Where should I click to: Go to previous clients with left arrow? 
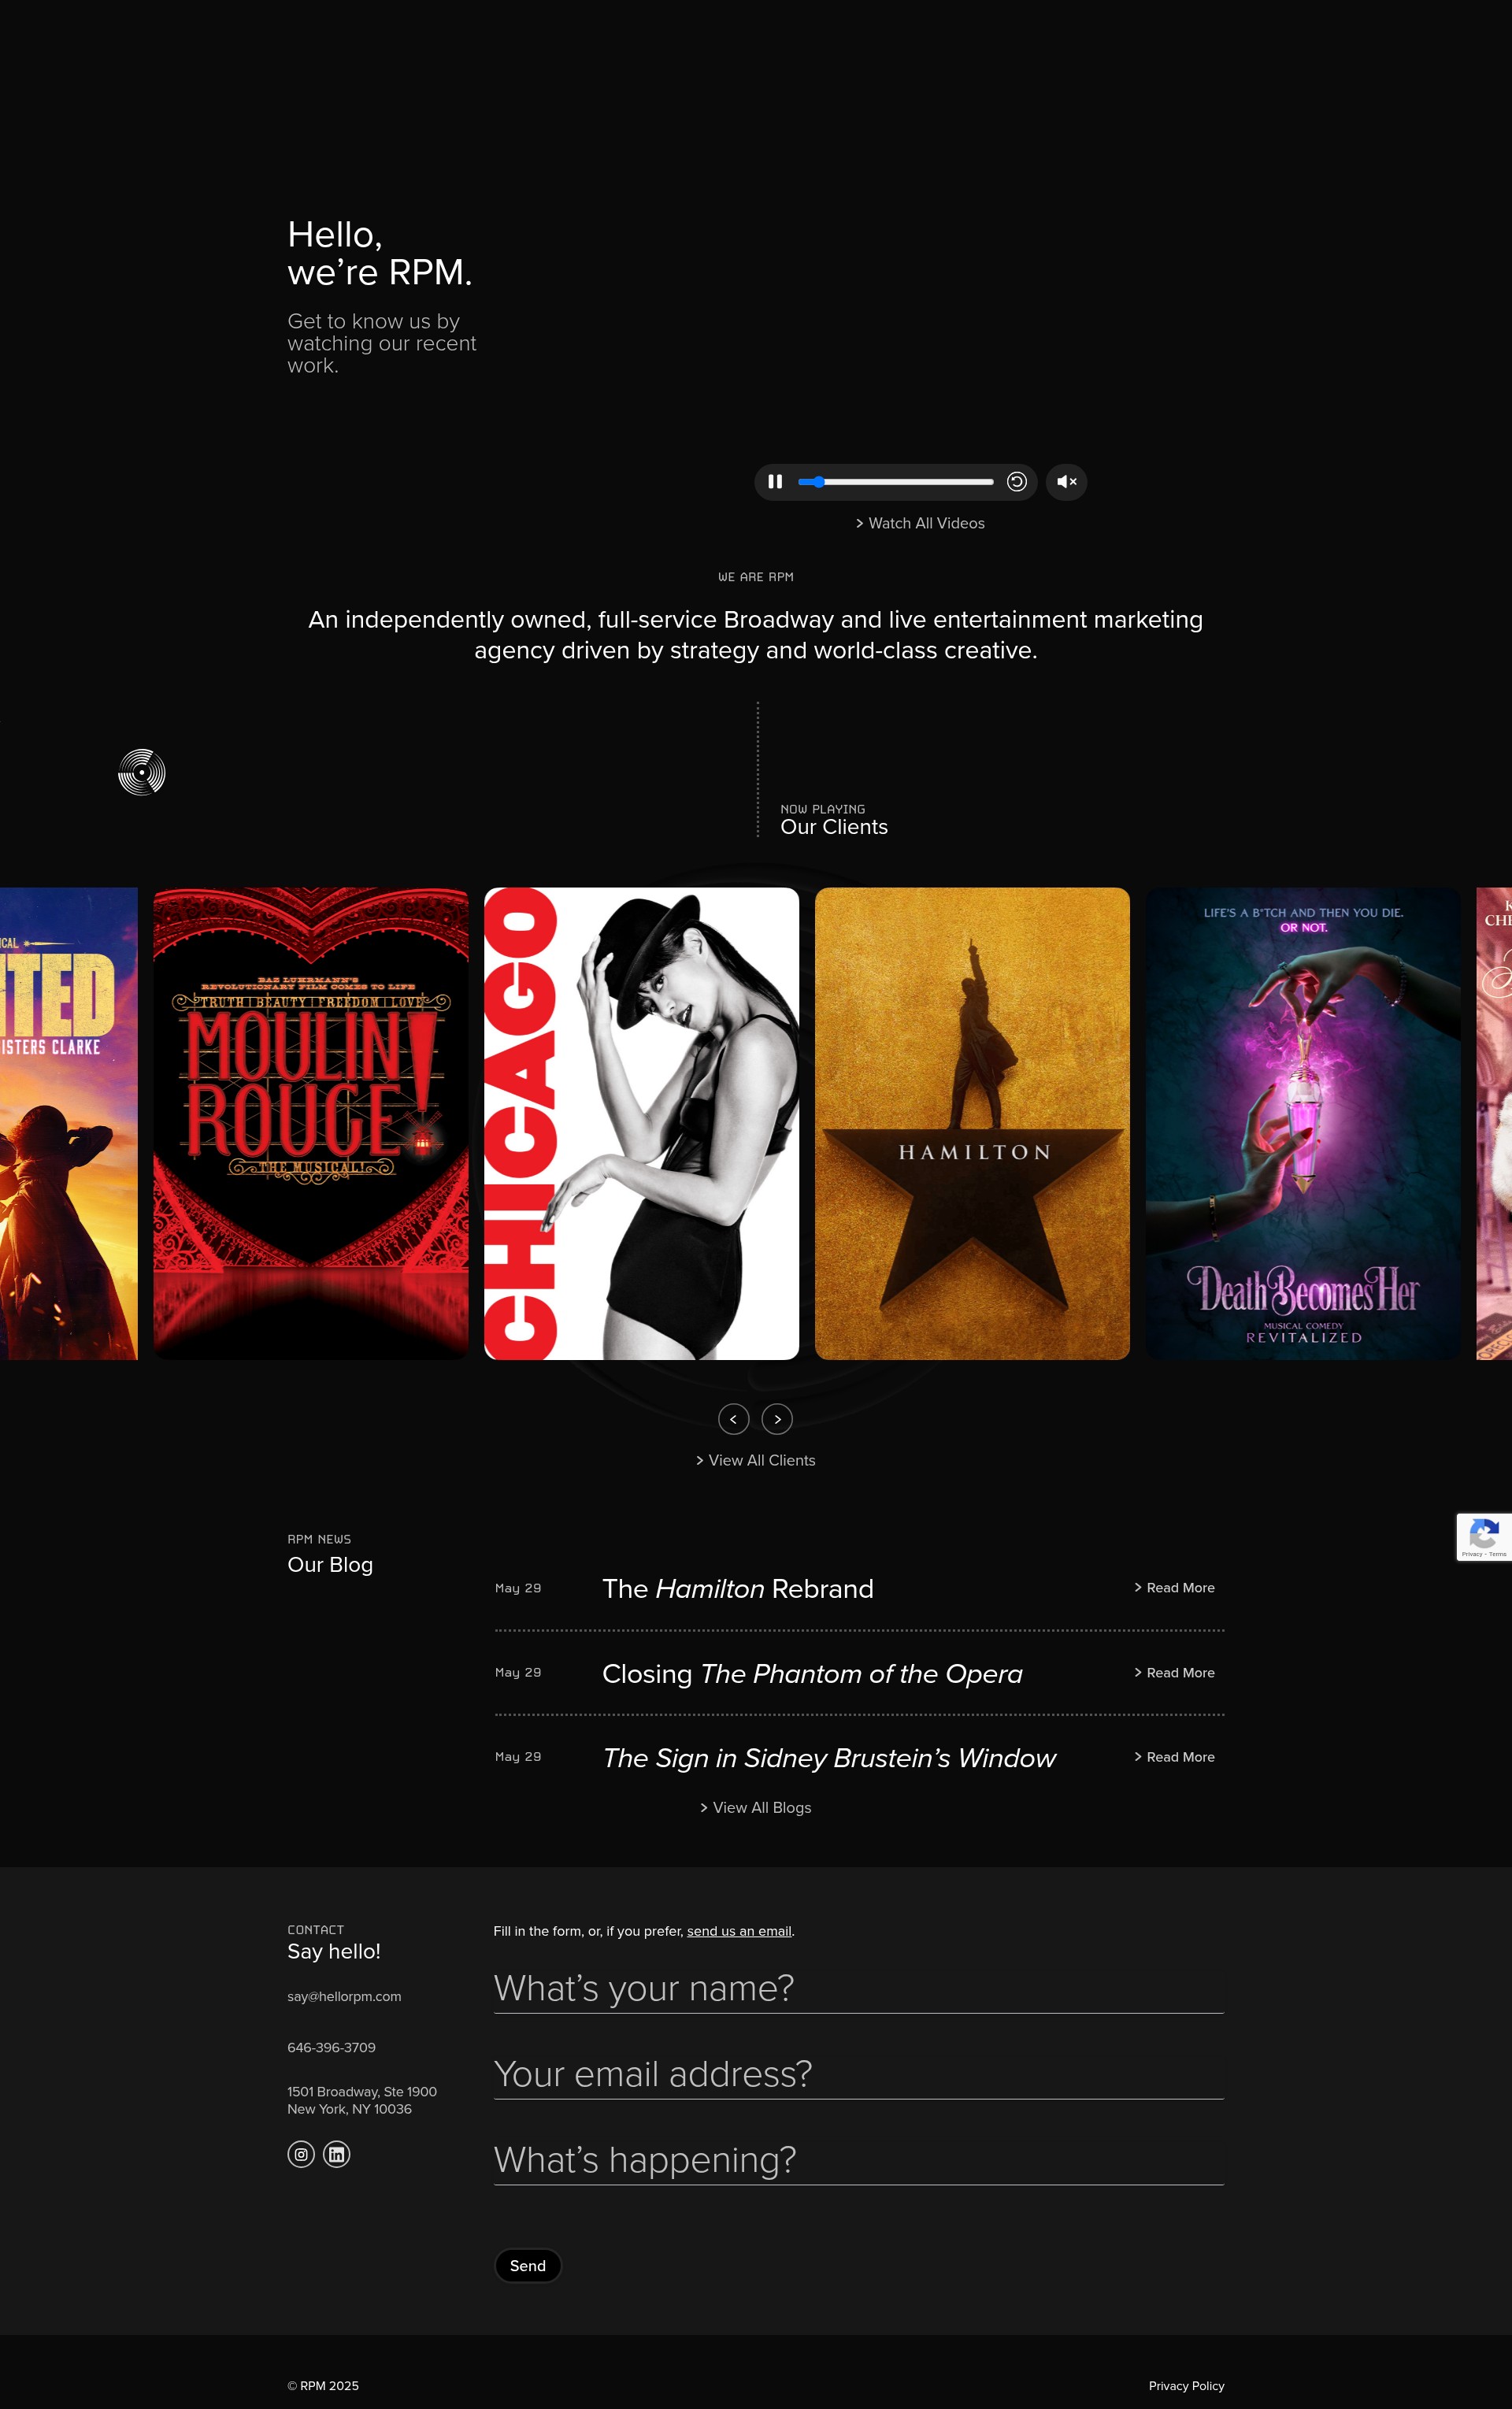coord(733,1419)
